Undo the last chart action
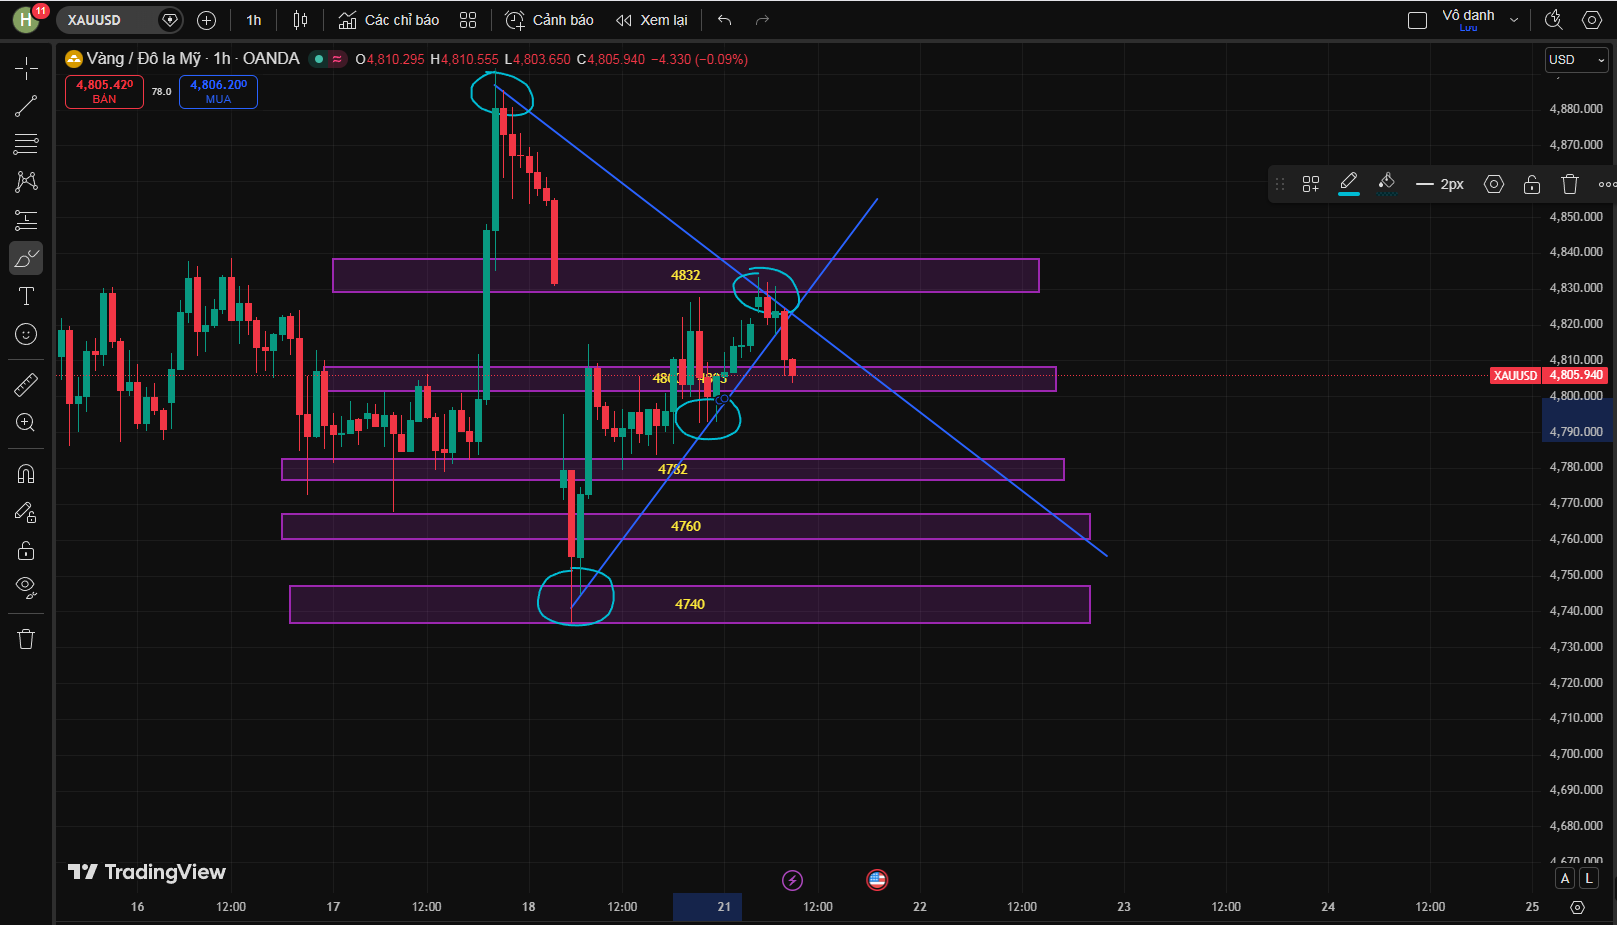Viewport: 1617px width, 925px height. tap(725, 20)
